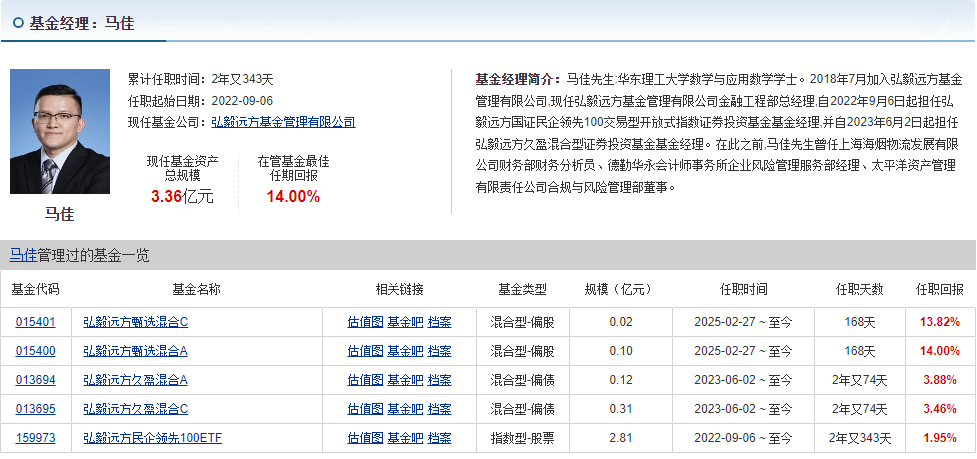This screenshot has height=459, width=977.
Task: Click the 3.88% return value
Action: [940, 380]
